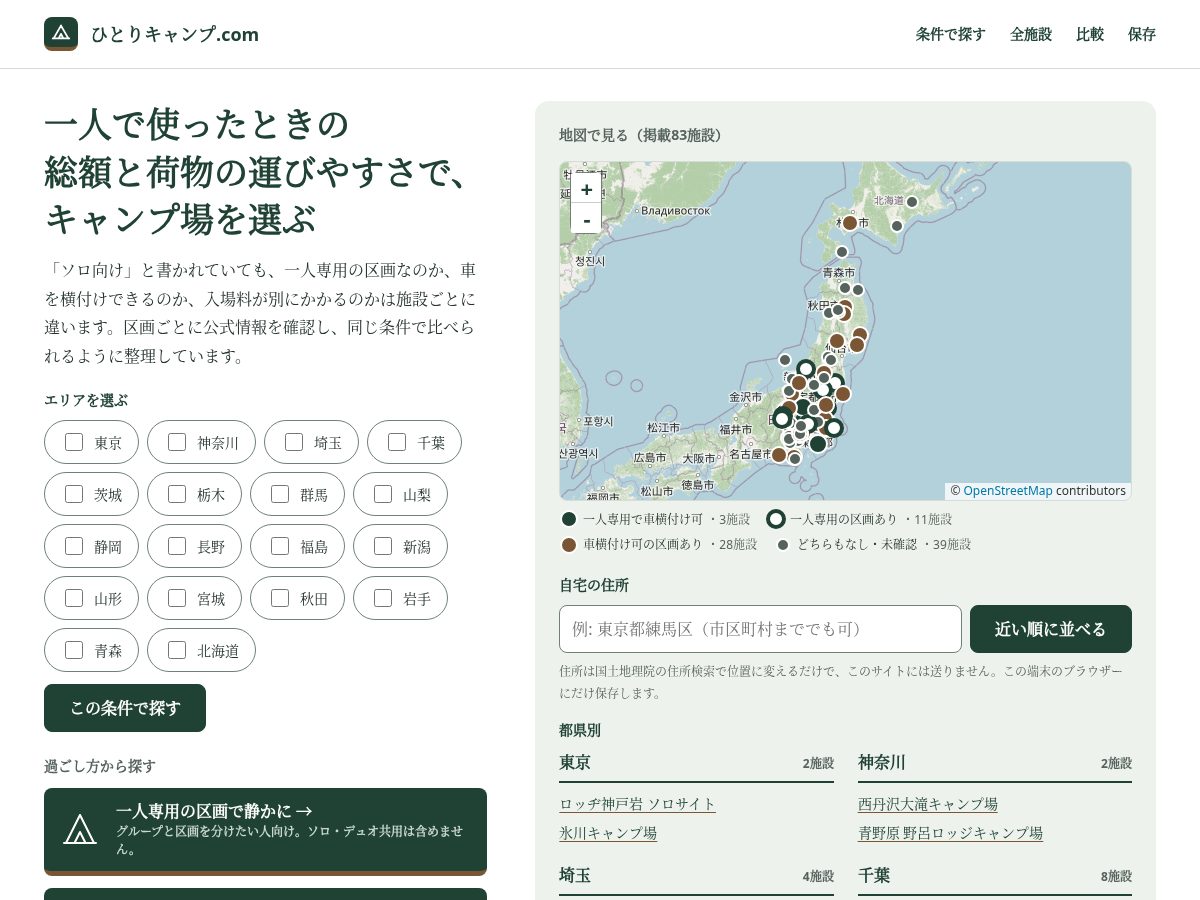
Task: Check the 山形 area checkbox
Action: 74,598
